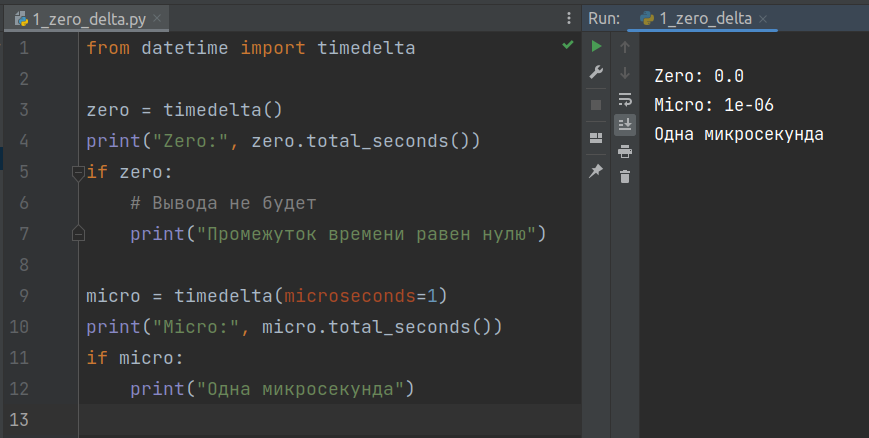Click string "Одна микросекунда" on line 12

[300, 389]
